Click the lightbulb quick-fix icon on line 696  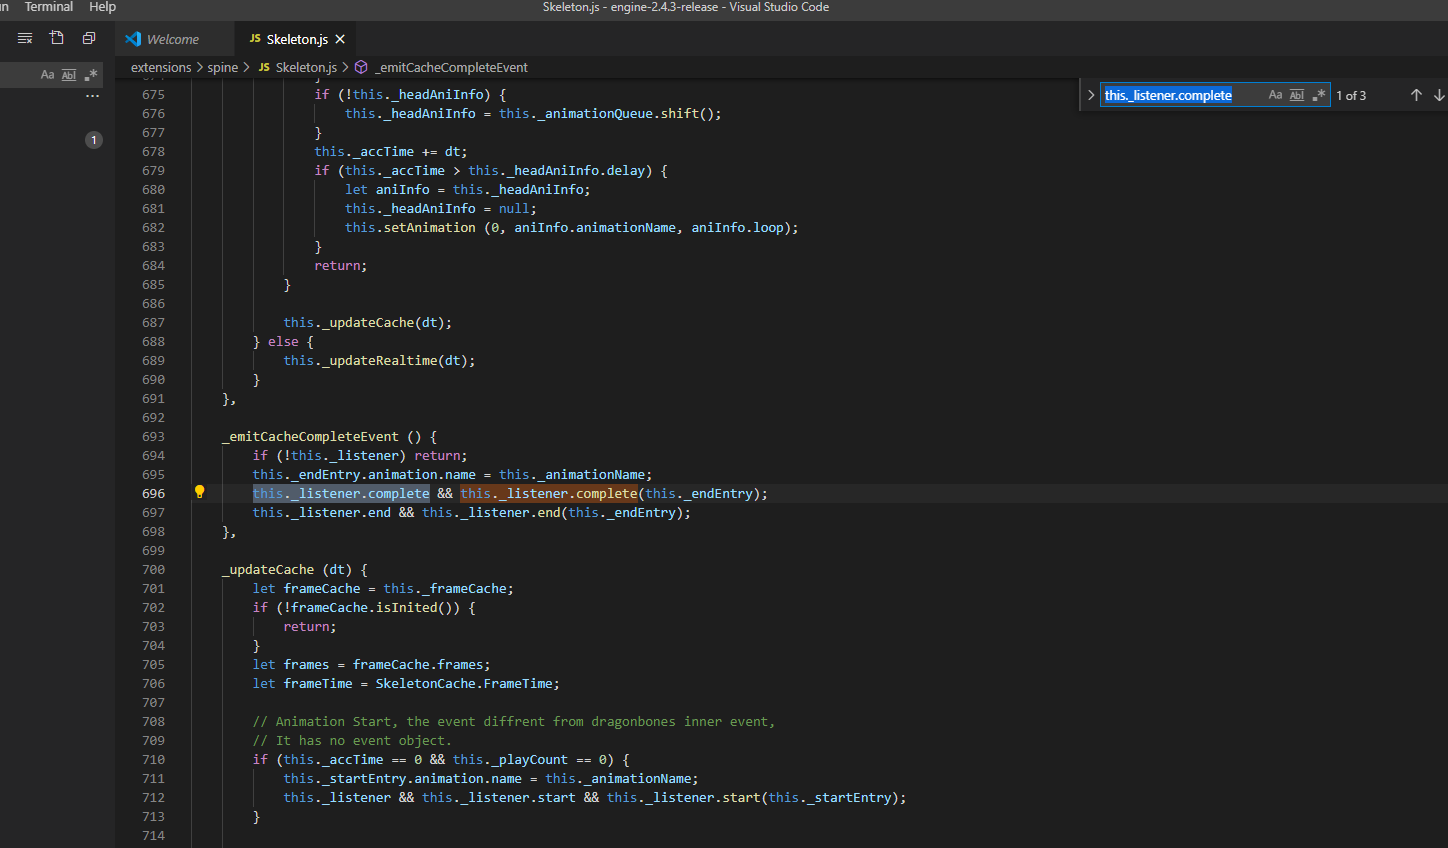tap(199, 492)
